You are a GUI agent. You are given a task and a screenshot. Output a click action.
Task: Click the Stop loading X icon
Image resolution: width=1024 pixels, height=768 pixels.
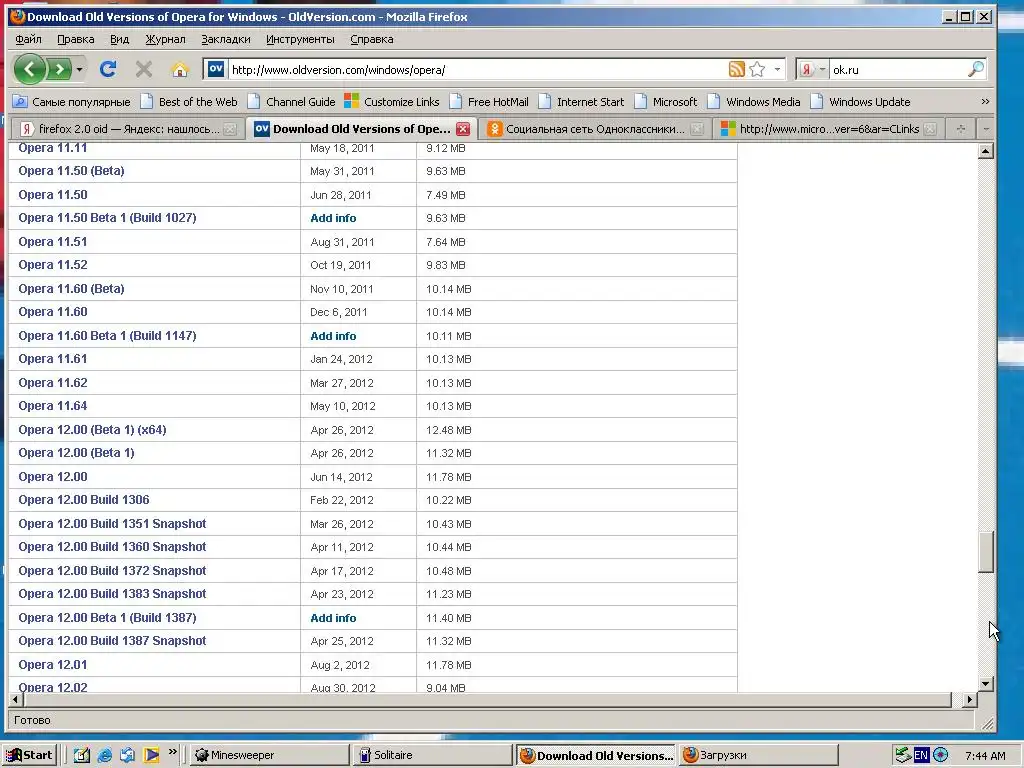144,69
